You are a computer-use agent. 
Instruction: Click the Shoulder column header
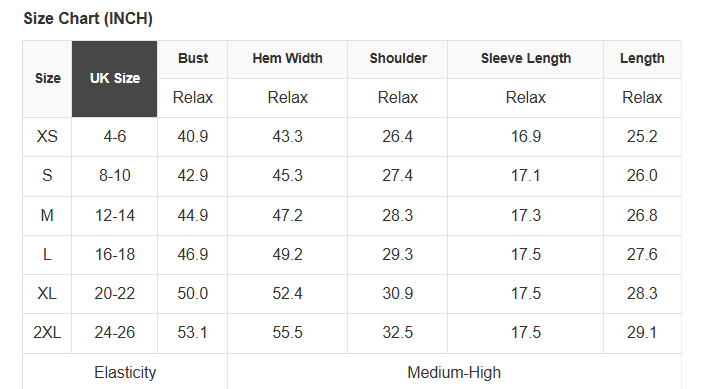(398, 59)
